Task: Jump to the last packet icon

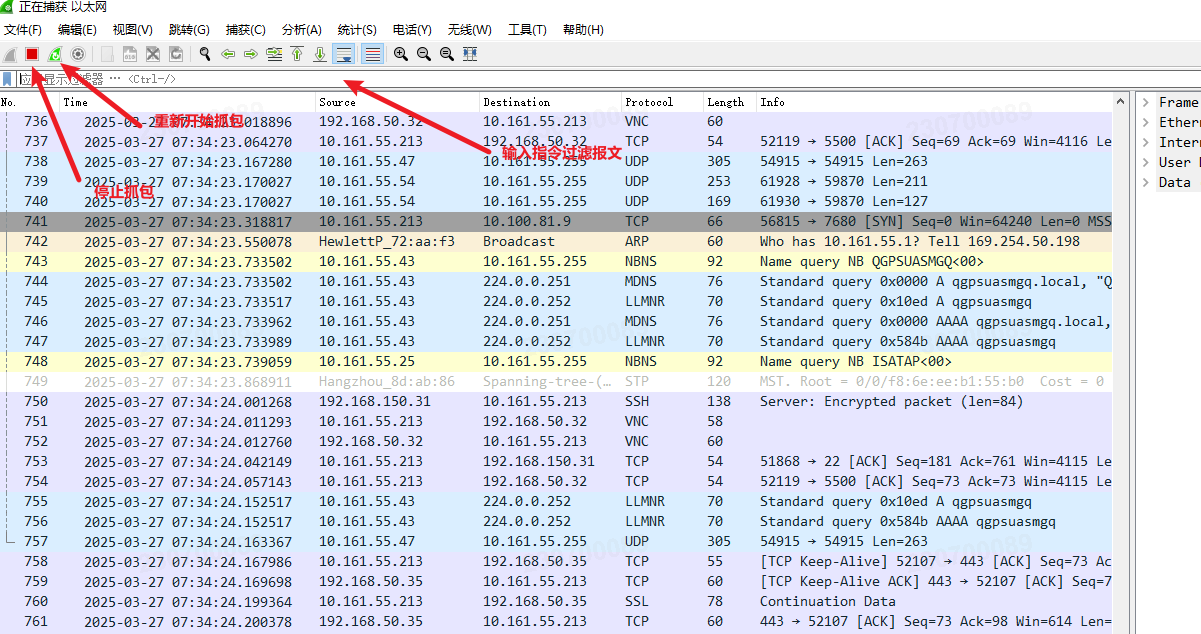Action: (320, 54)
